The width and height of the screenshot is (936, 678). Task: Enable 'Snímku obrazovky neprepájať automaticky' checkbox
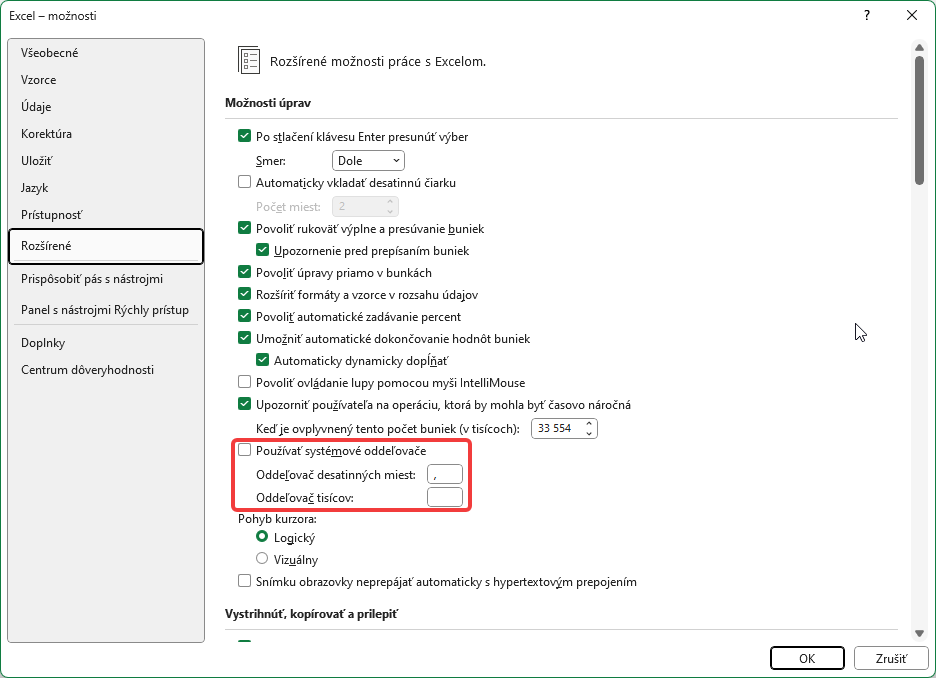244,581
